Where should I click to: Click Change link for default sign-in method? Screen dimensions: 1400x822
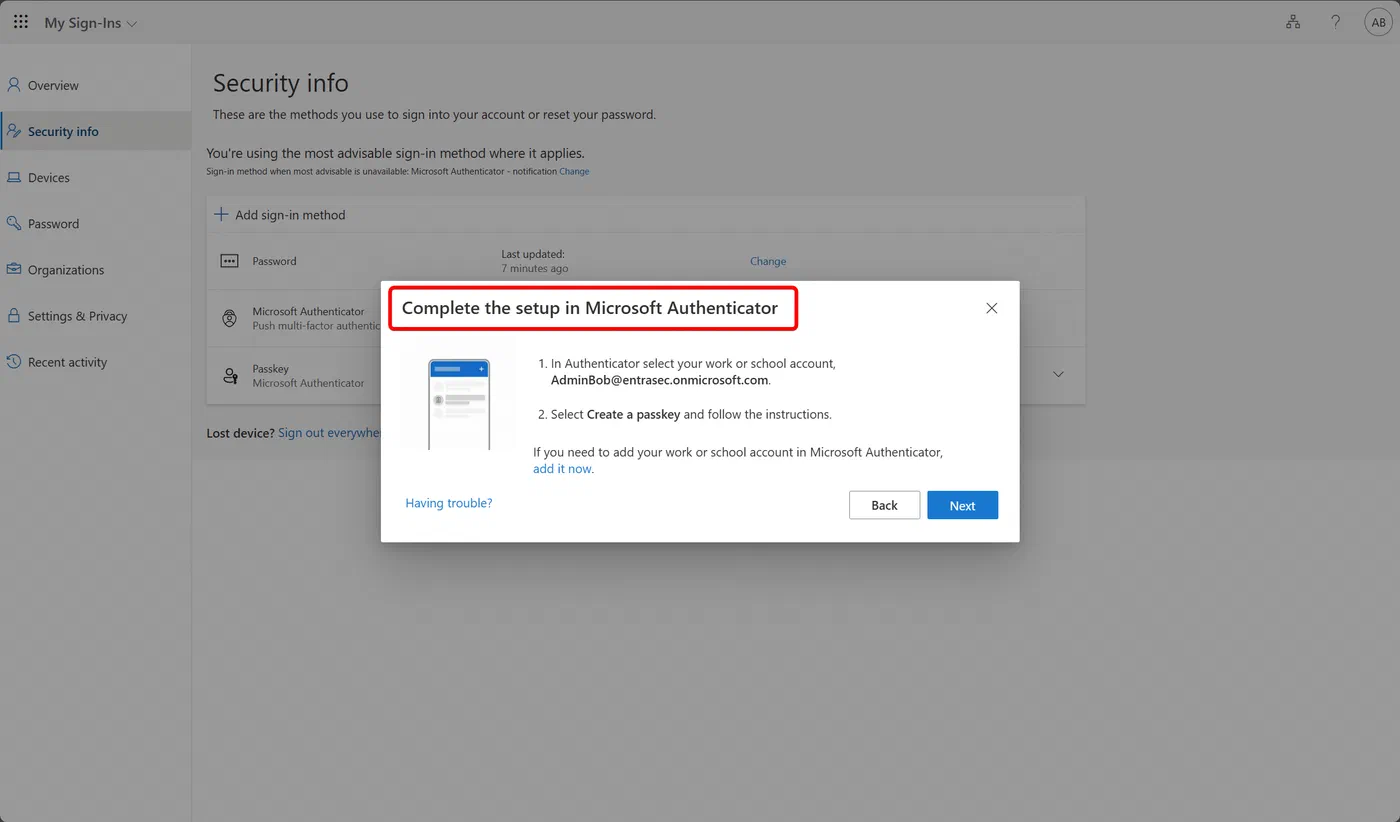(574, 171)
